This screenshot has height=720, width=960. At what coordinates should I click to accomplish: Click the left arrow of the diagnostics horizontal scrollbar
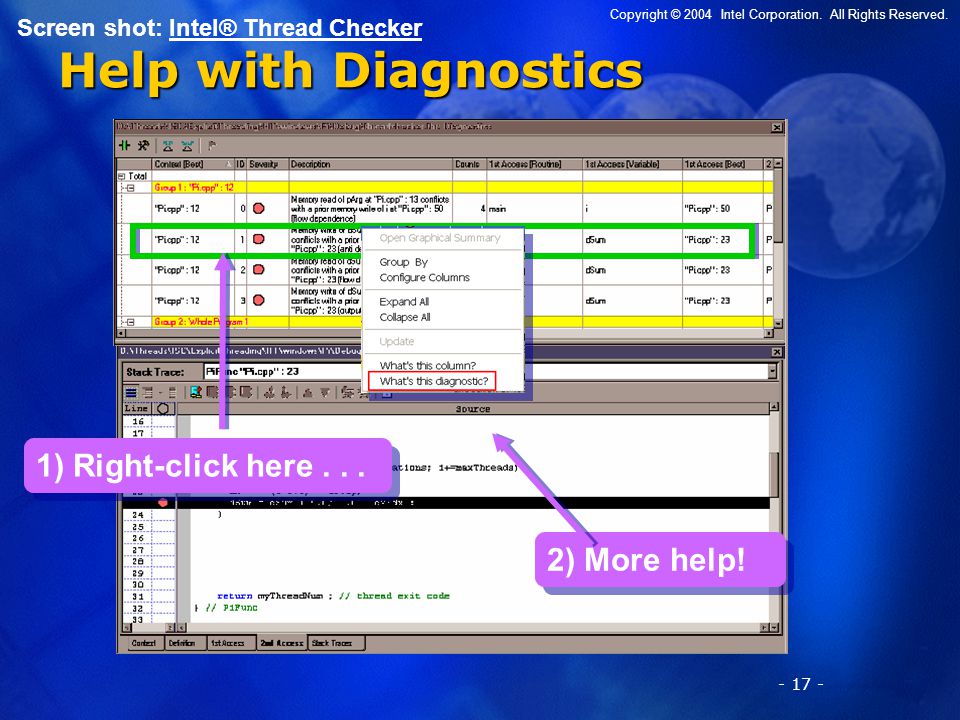pos(121,333)
